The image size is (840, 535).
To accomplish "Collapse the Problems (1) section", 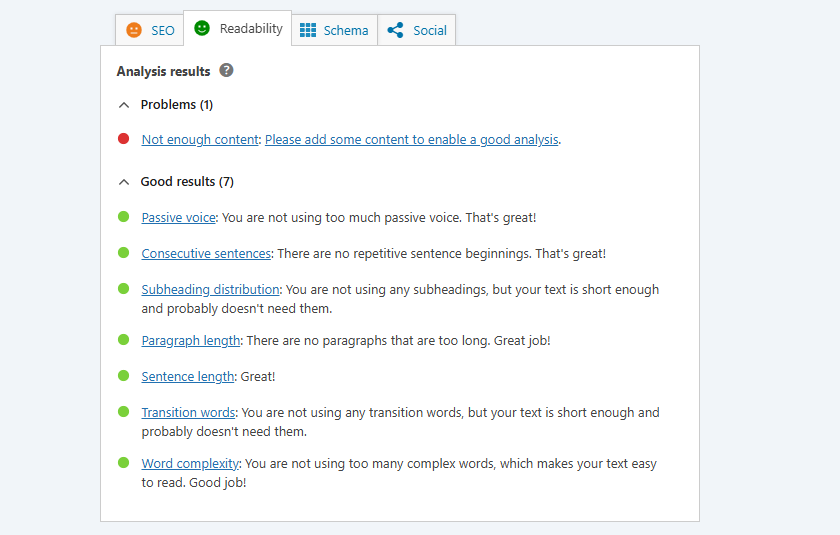I will tap(124, 105).
